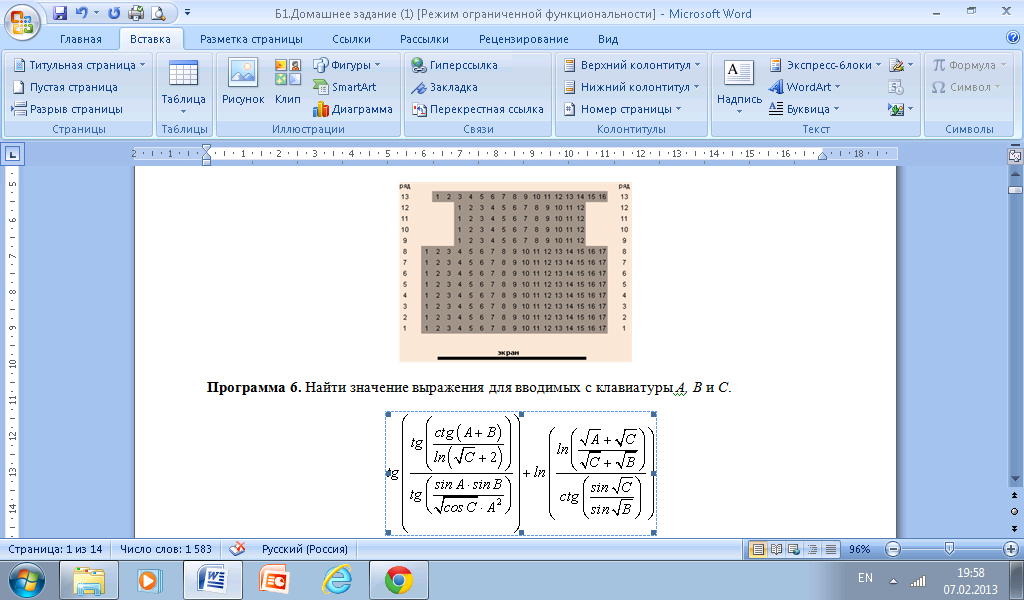Open the Клип clip art tool
Screen dimensions: 1024x600
pyautogui.click(x=288, y=81)
